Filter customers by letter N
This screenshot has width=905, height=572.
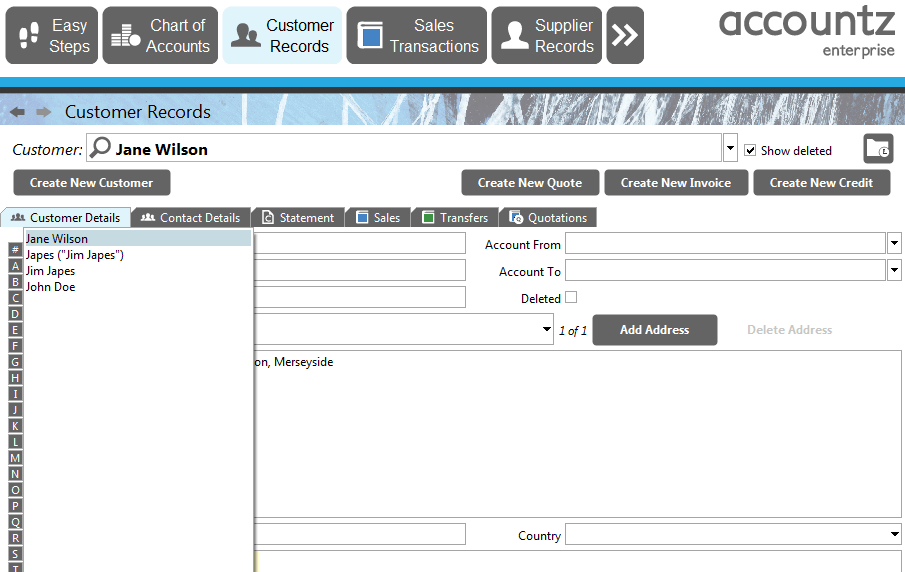(x=16, y=474)
